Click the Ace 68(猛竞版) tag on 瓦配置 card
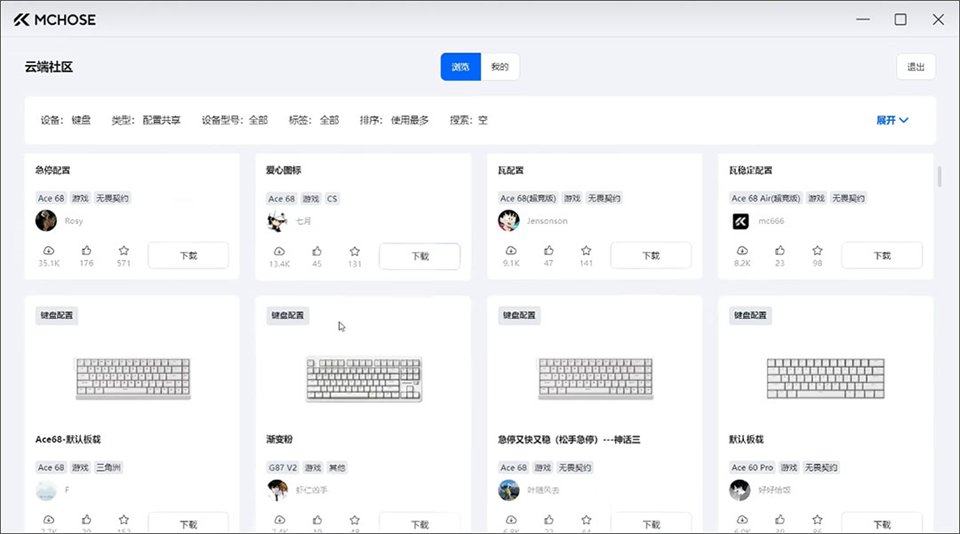 [x=528, y=198]
